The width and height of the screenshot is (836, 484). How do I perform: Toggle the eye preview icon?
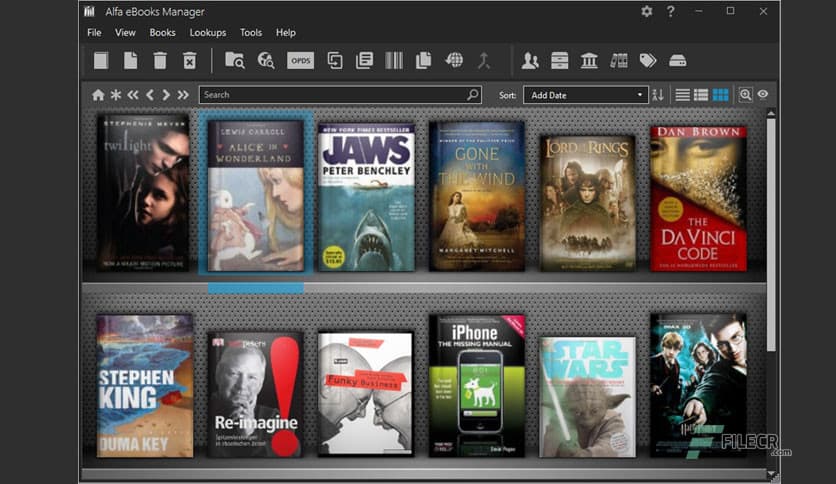click(763, 94)
